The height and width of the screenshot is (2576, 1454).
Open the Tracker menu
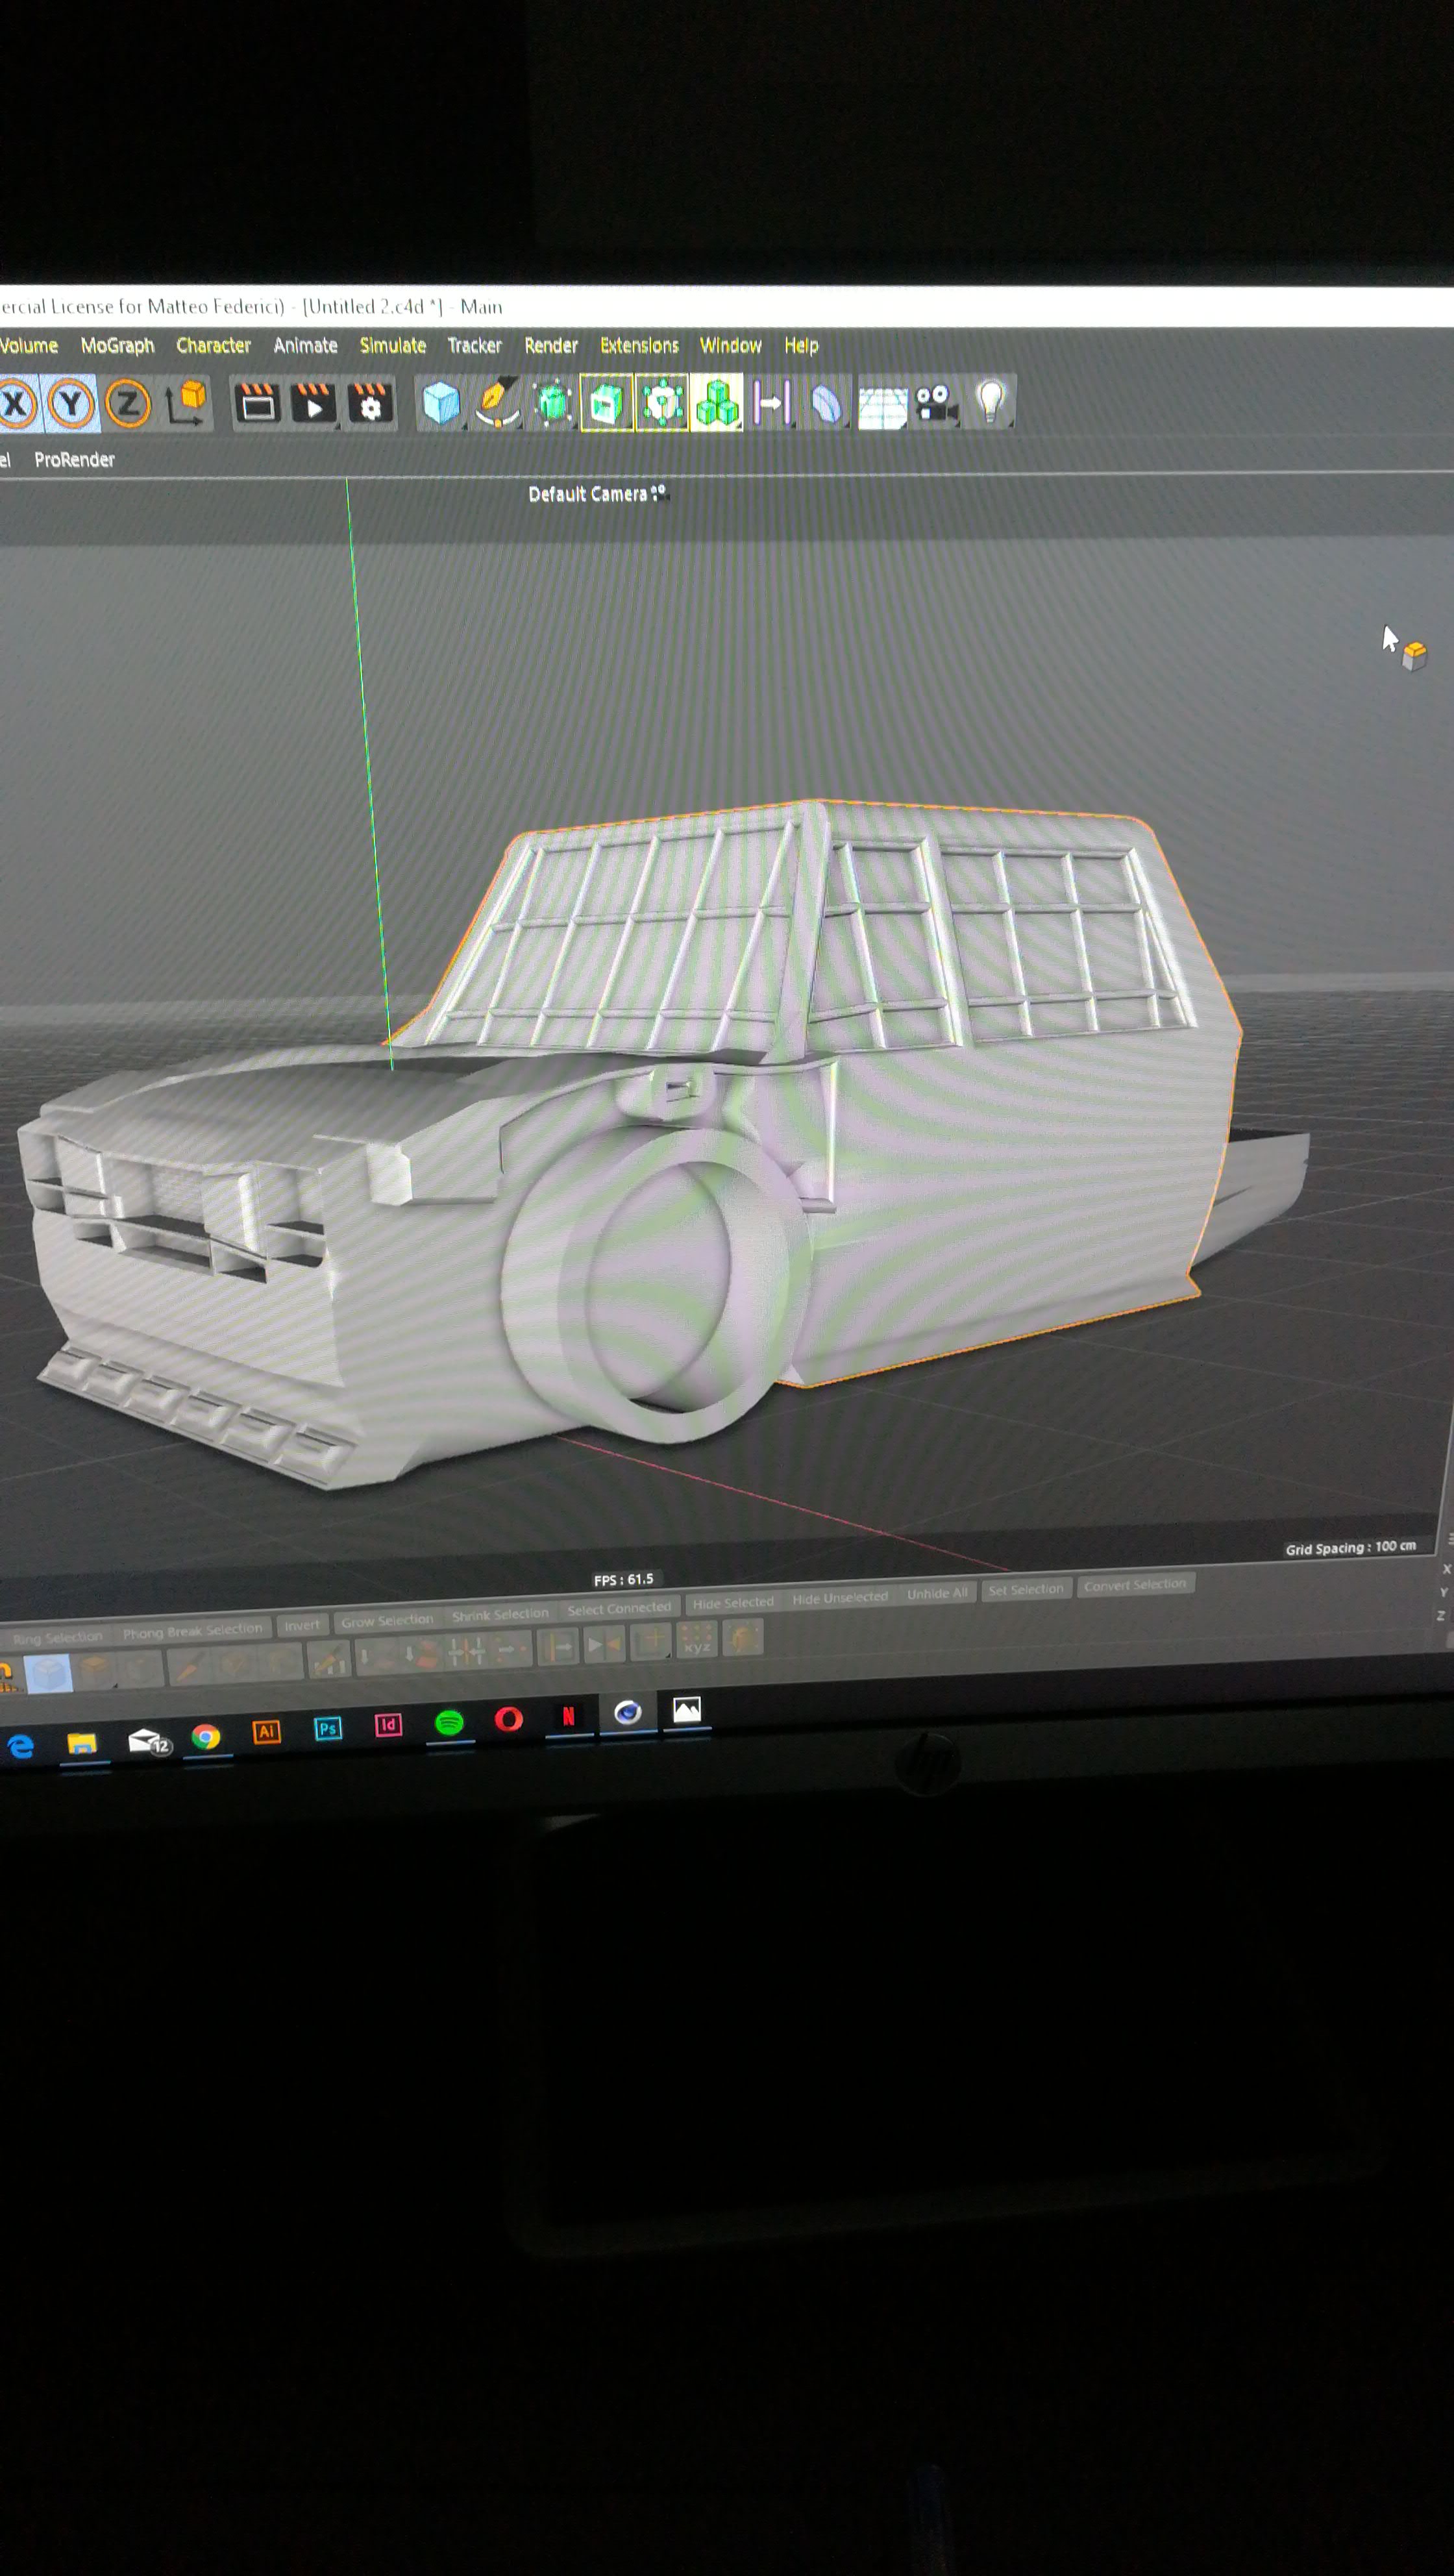(x=474, y=346)
